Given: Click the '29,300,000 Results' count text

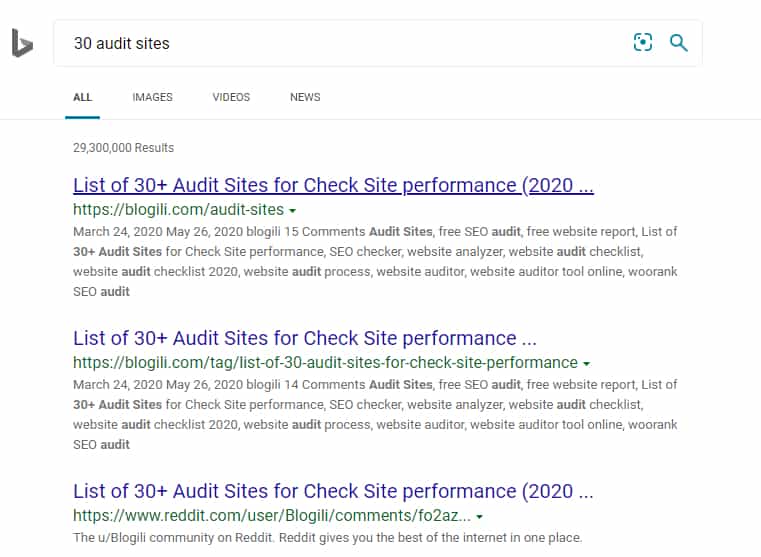Looking at the screenshot, I should tap(123, 148).
